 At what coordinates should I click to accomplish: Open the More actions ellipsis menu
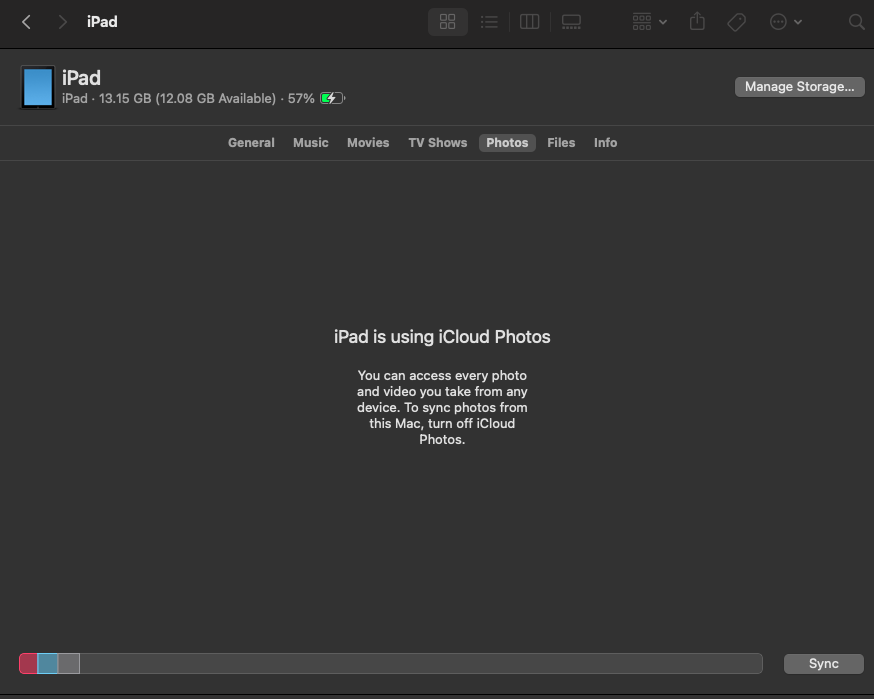tap(785, 22)
